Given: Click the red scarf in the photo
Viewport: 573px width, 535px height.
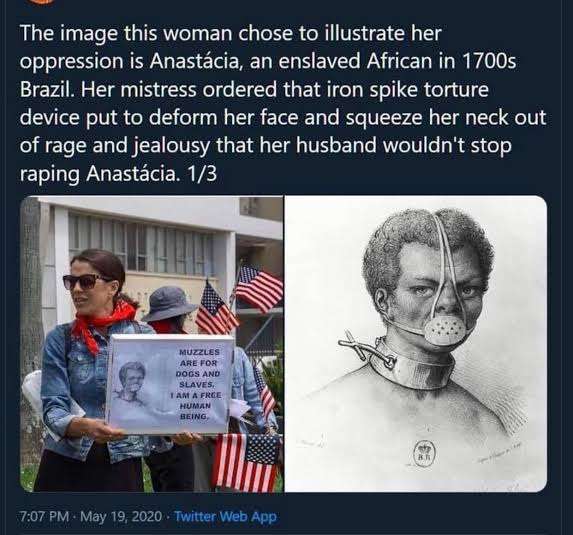Looking at the screenshot, I should [x=102, y=325].
